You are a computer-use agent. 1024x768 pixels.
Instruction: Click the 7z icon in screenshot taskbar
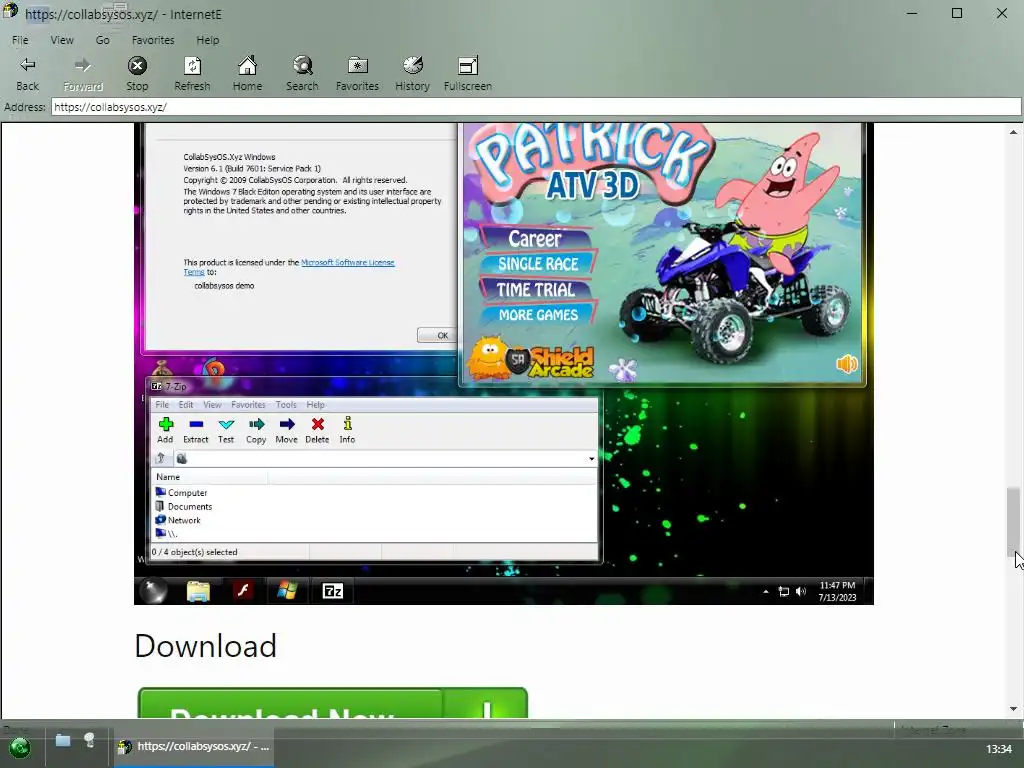click(332, 591)
